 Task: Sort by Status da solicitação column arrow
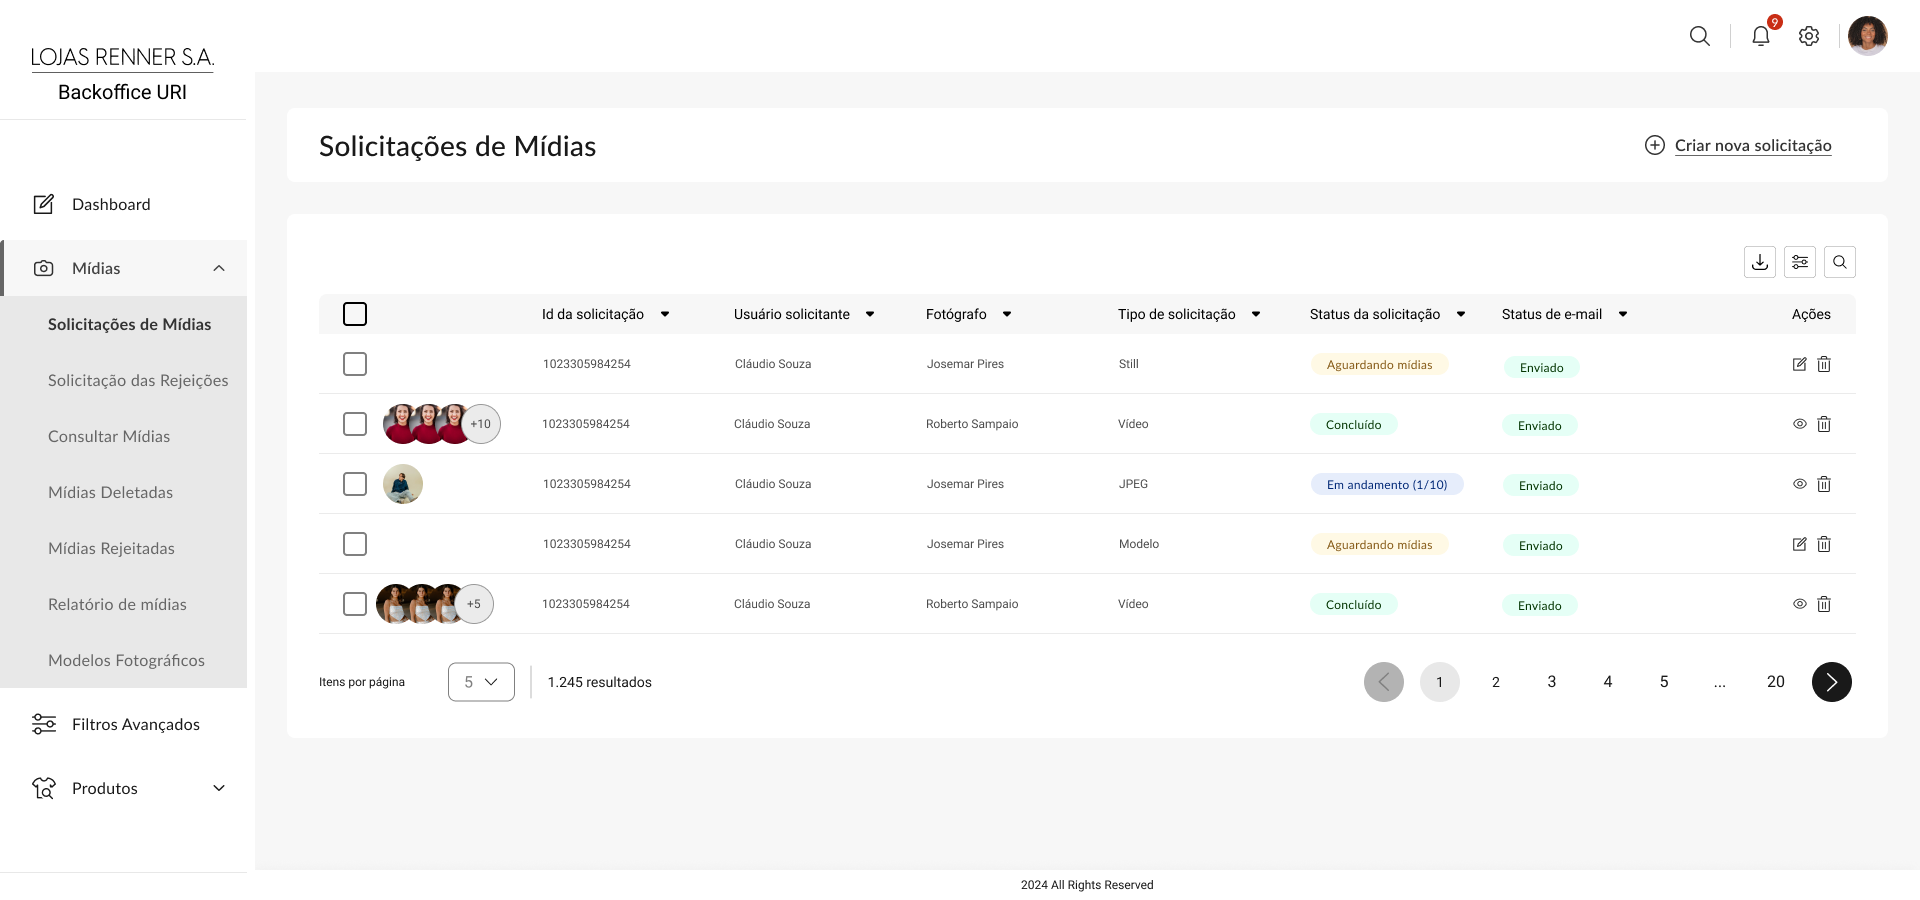1461,314
